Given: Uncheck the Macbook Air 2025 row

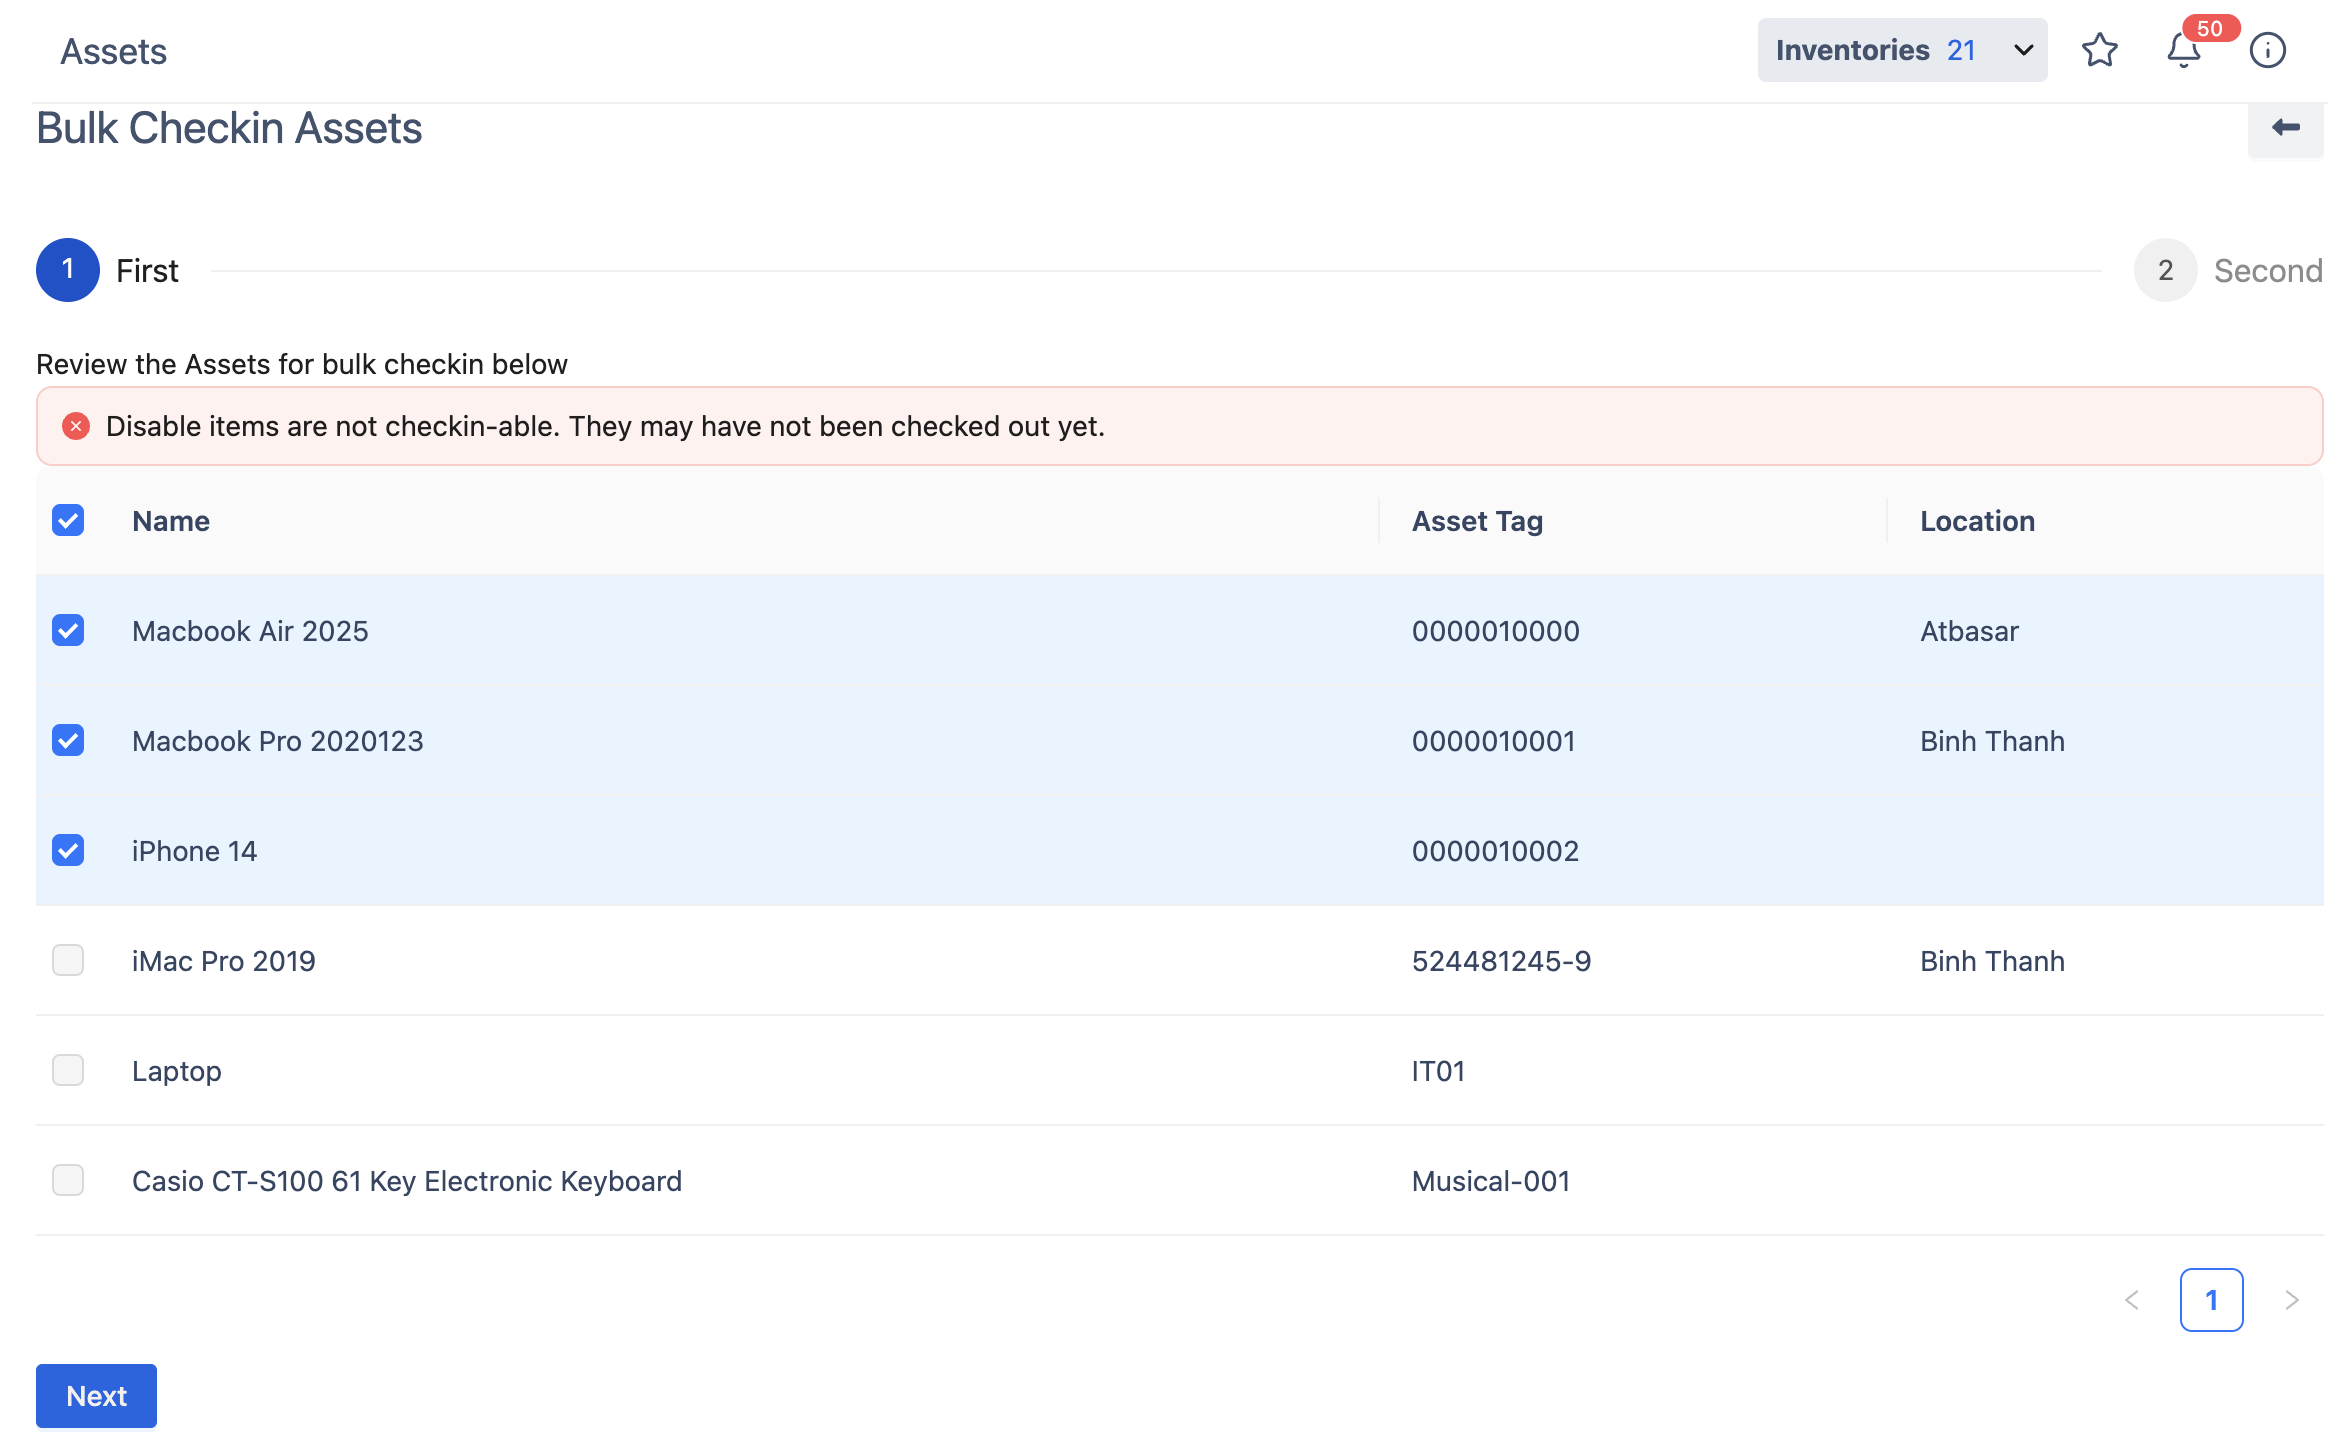Looking at the screenshot, I should pos(68,630).
